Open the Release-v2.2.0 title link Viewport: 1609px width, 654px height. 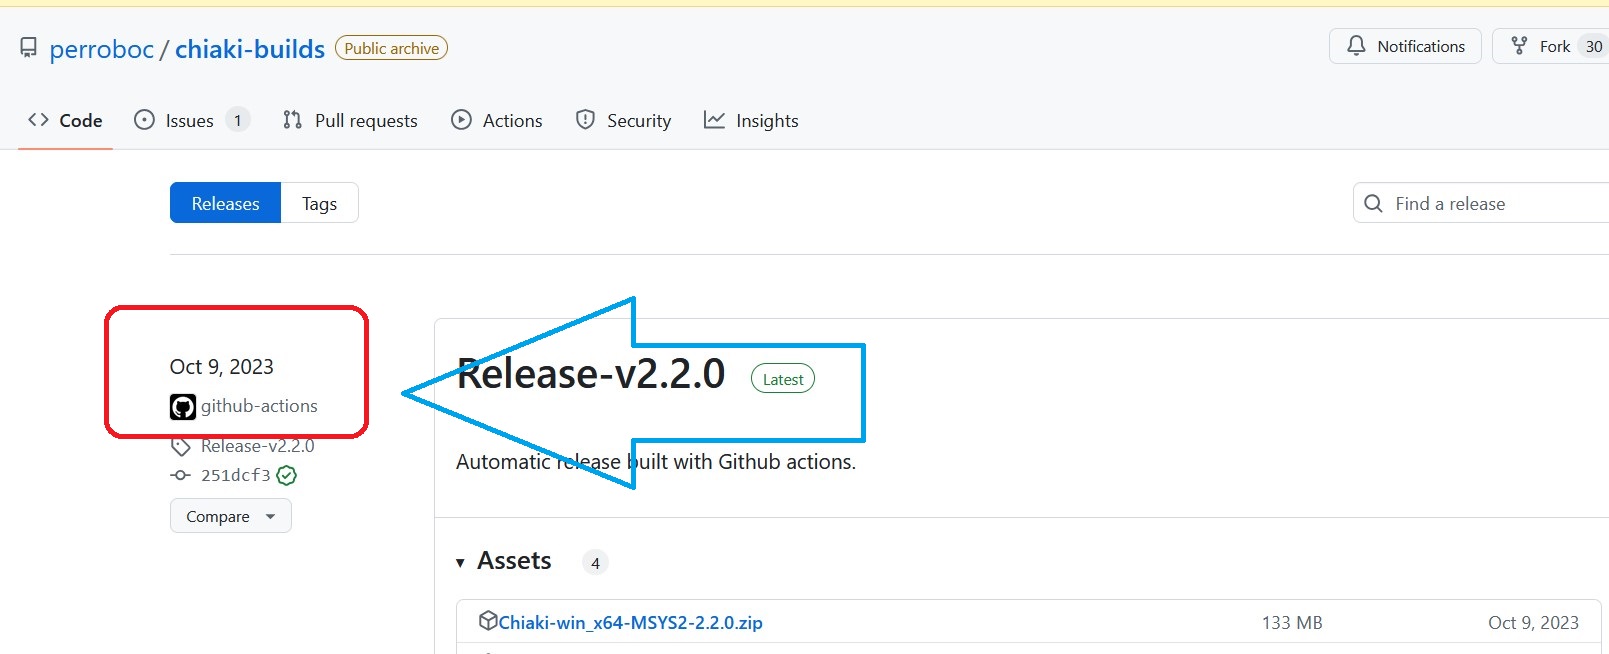pyautogui.click(x=590, y=373)
